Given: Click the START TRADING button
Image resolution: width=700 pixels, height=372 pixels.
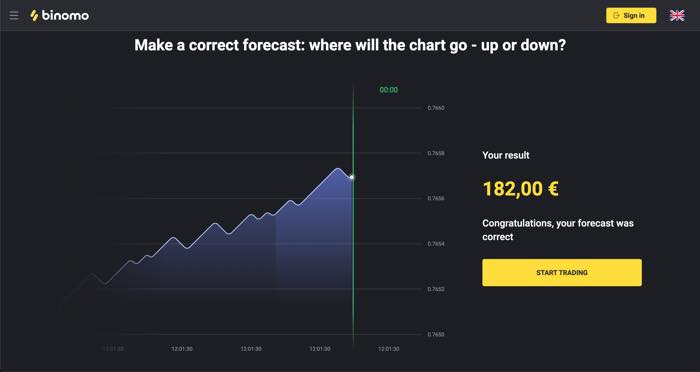Looking at the screenshot, I should click(562, 272).
